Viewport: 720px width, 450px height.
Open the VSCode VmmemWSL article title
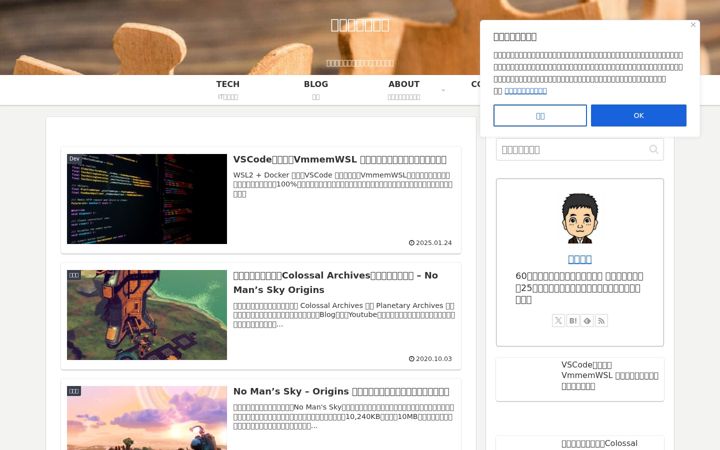tap(339, 159)
